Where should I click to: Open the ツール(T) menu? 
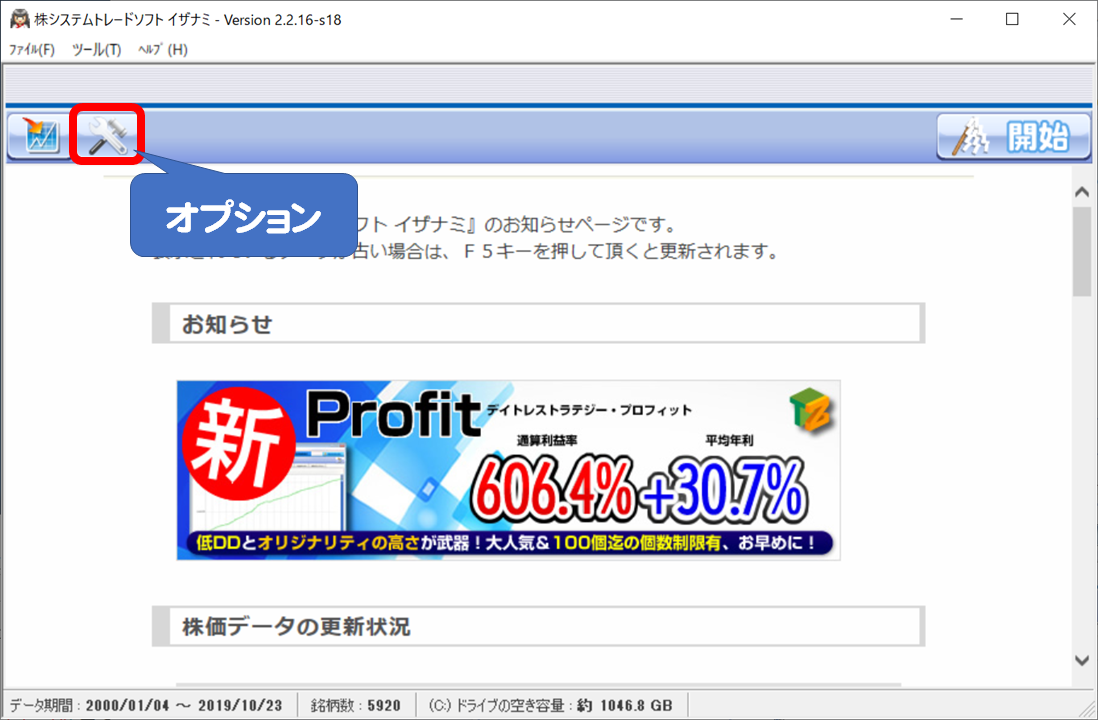96,50
